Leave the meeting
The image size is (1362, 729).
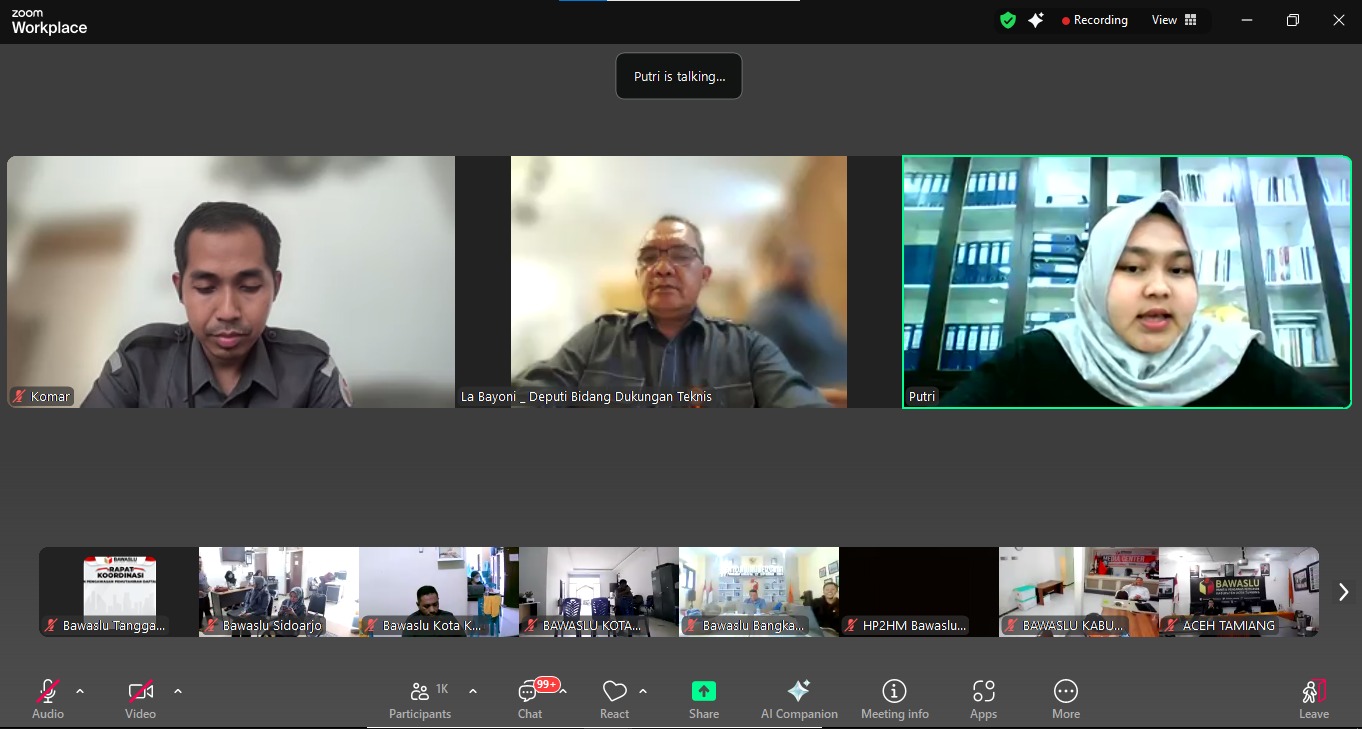[1314, 699]
